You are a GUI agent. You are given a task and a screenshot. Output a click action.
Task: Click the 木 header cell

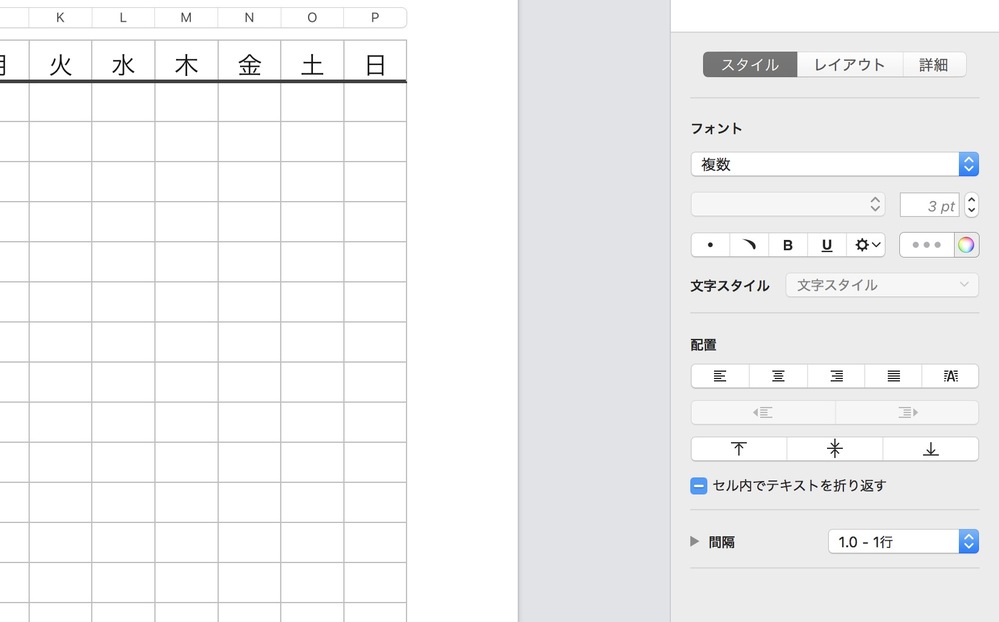click(186, 61)
